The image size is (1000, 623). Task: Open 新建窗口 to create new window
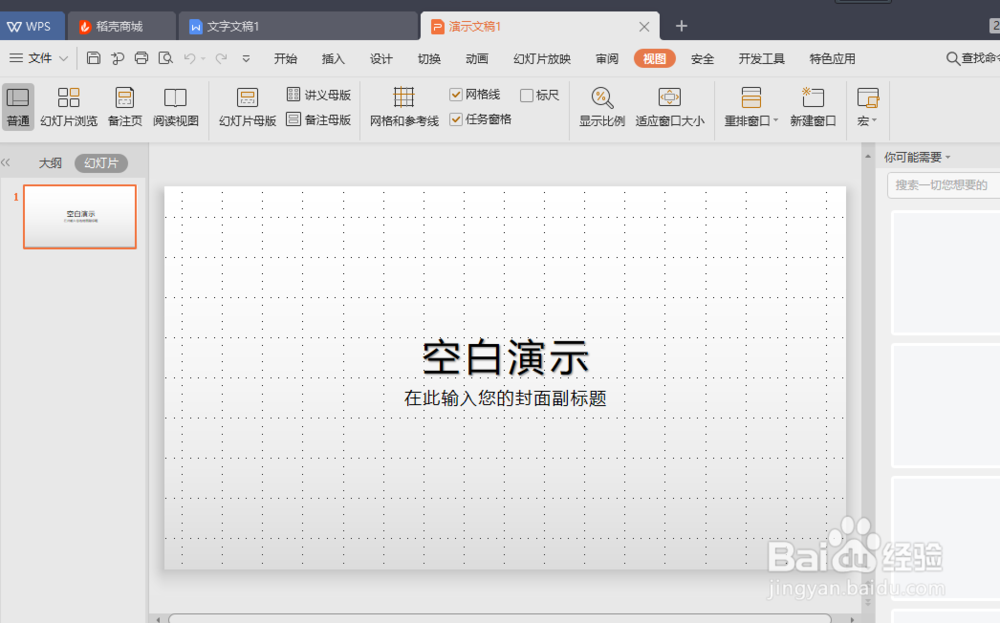coord(813,105)
